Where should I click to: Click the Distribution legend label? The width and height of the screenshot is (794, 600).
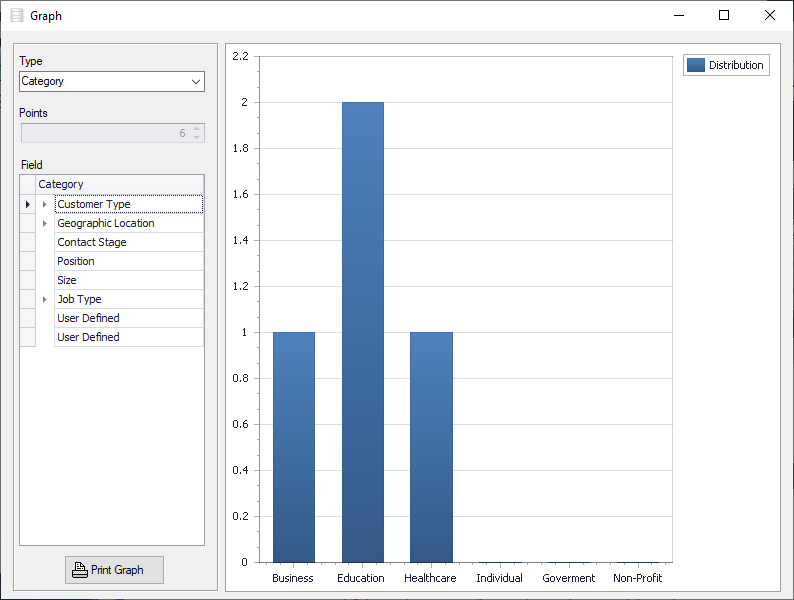[x=736, y=65]
